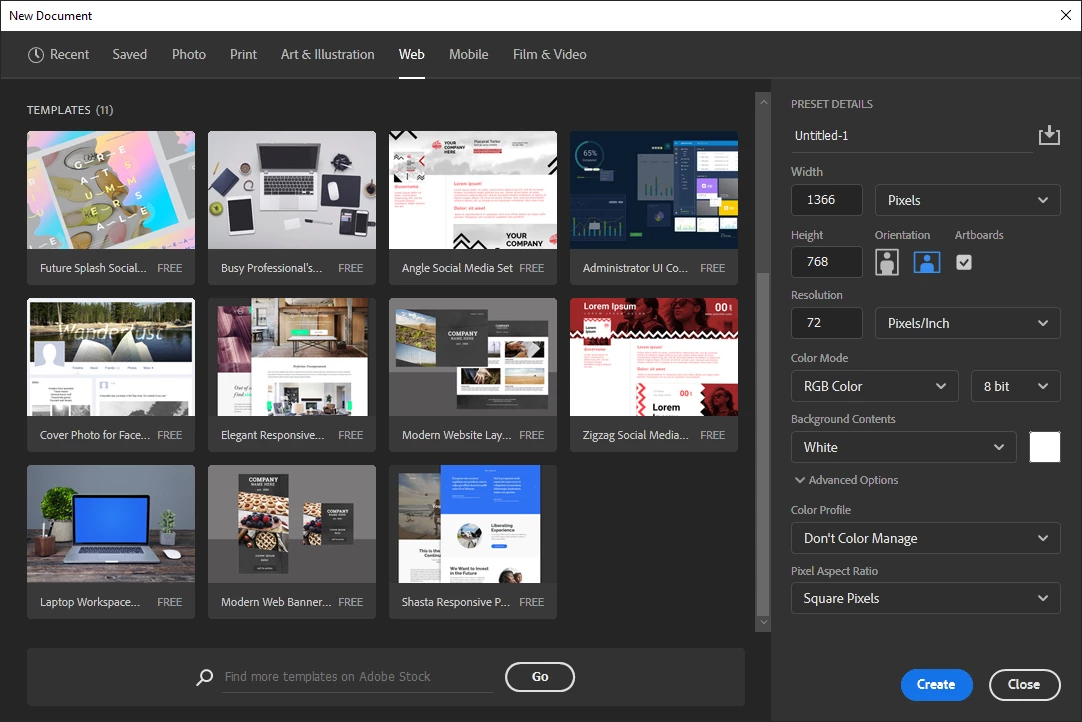Open the Color Profile dropdown
The height and width of the screenshot is (722, 1082).
click(x=926, y=538)
